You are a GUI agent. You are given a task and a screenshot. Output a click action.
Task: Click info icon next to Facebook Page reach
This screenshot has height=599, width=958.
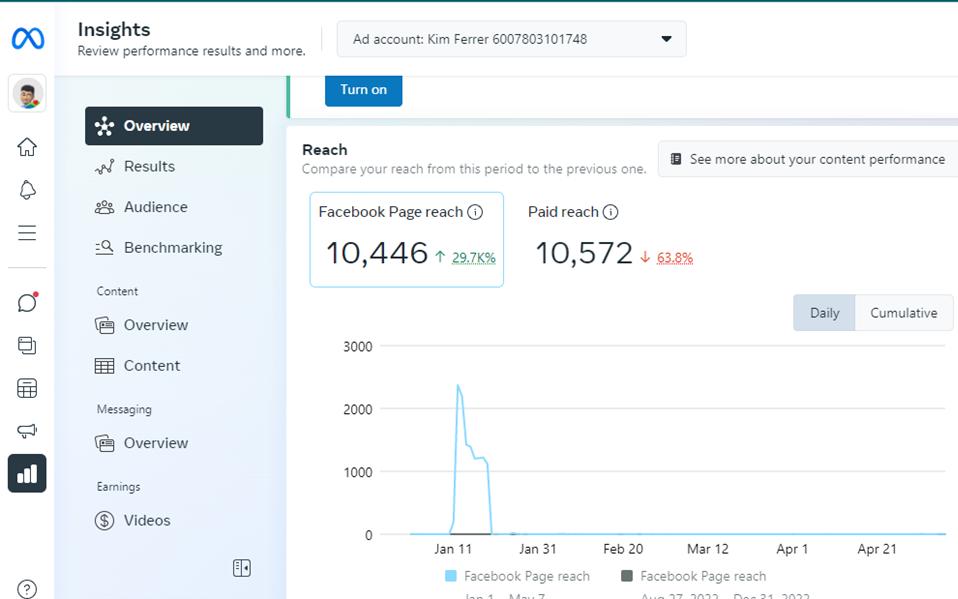(x=475, y=212)
